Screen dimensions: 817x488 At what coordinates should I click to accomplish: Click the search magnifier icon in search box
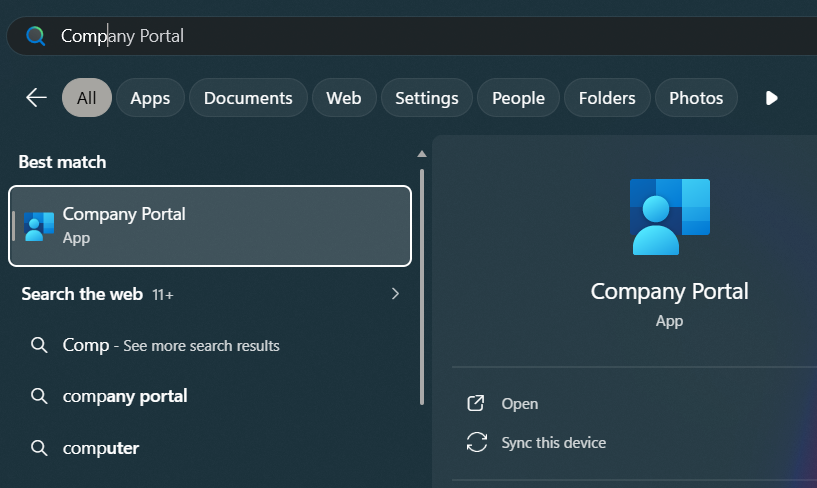[x=35, y=36]
